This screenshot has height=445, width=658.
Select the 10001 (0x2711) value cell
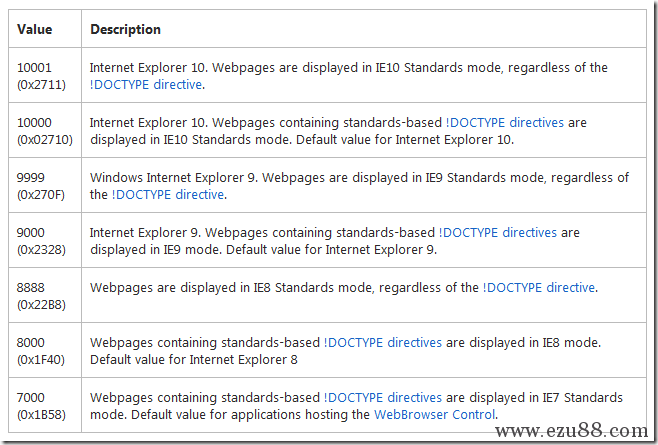pyautogui.click(x=45, y=75)
